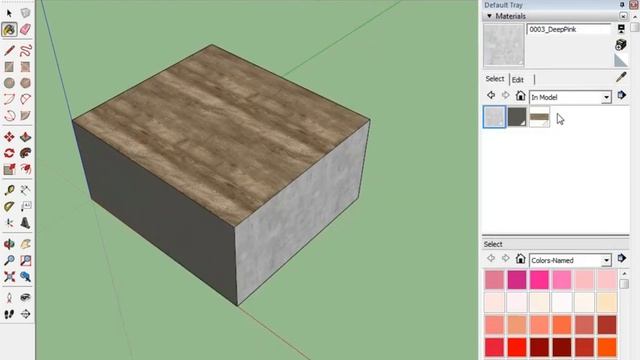The width and height of the screenshot is (640, 360).
Task: Pick the Eraser tool
Action: pyautogui.click(x=25, y=29)
